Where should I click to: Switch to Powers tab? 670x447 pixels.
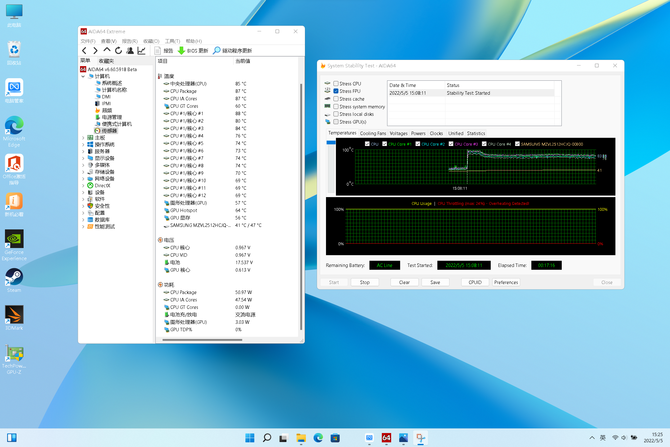pos(418,133)
